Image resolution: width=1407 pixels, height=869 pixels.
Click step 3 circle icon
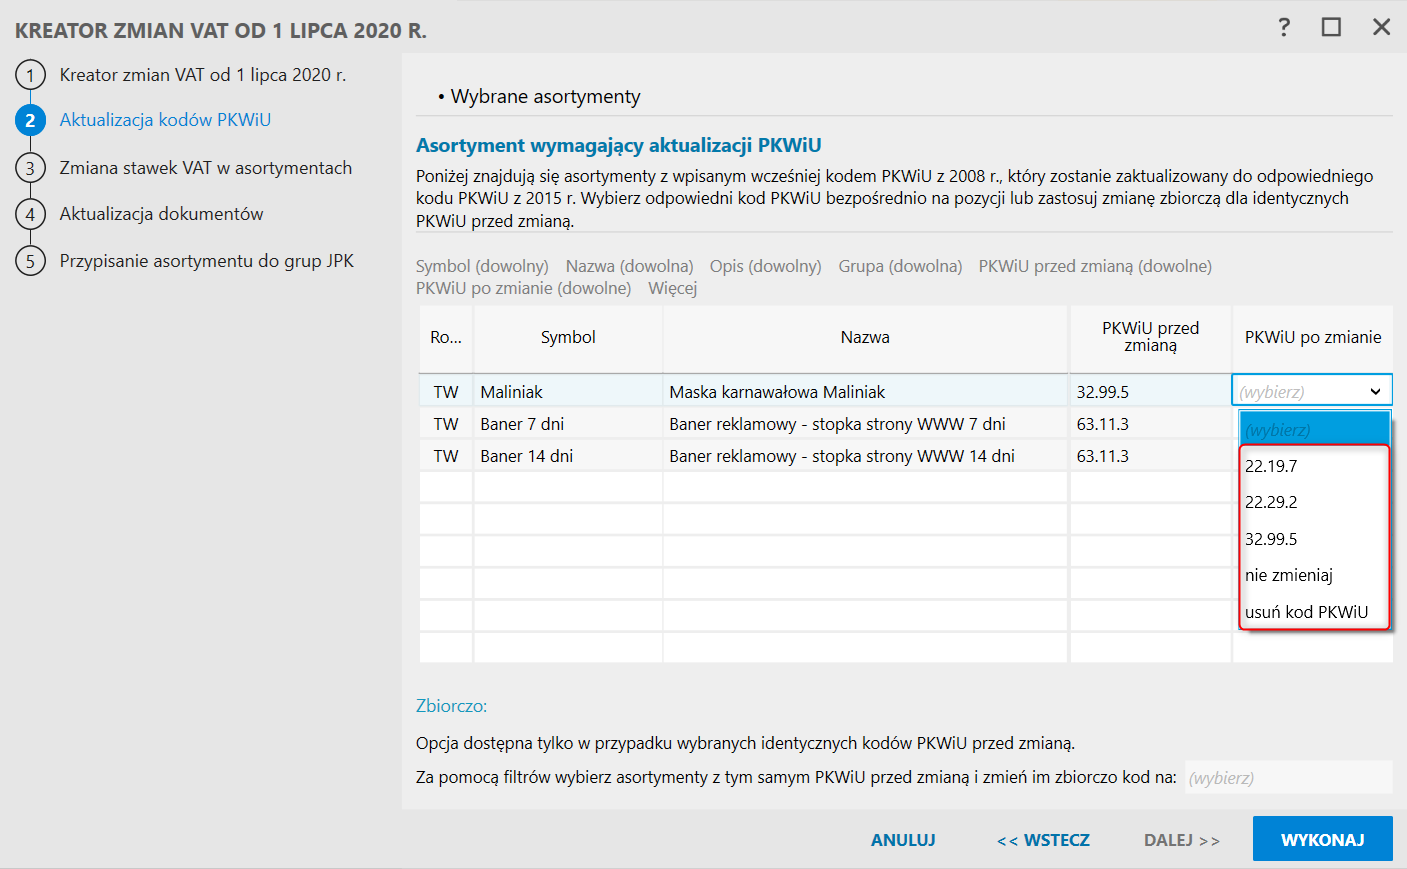pos(30,168)
